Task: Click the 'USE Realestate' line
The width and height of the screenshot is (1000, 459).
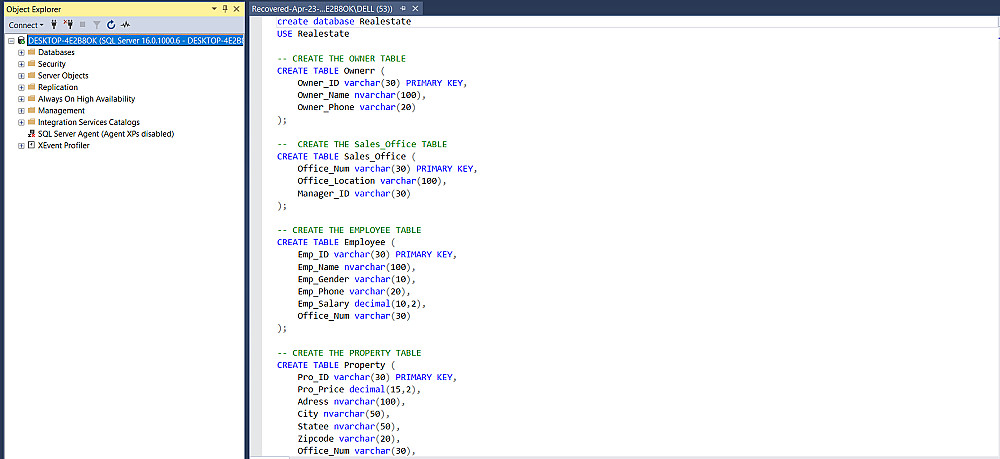Action: (312, 33)
